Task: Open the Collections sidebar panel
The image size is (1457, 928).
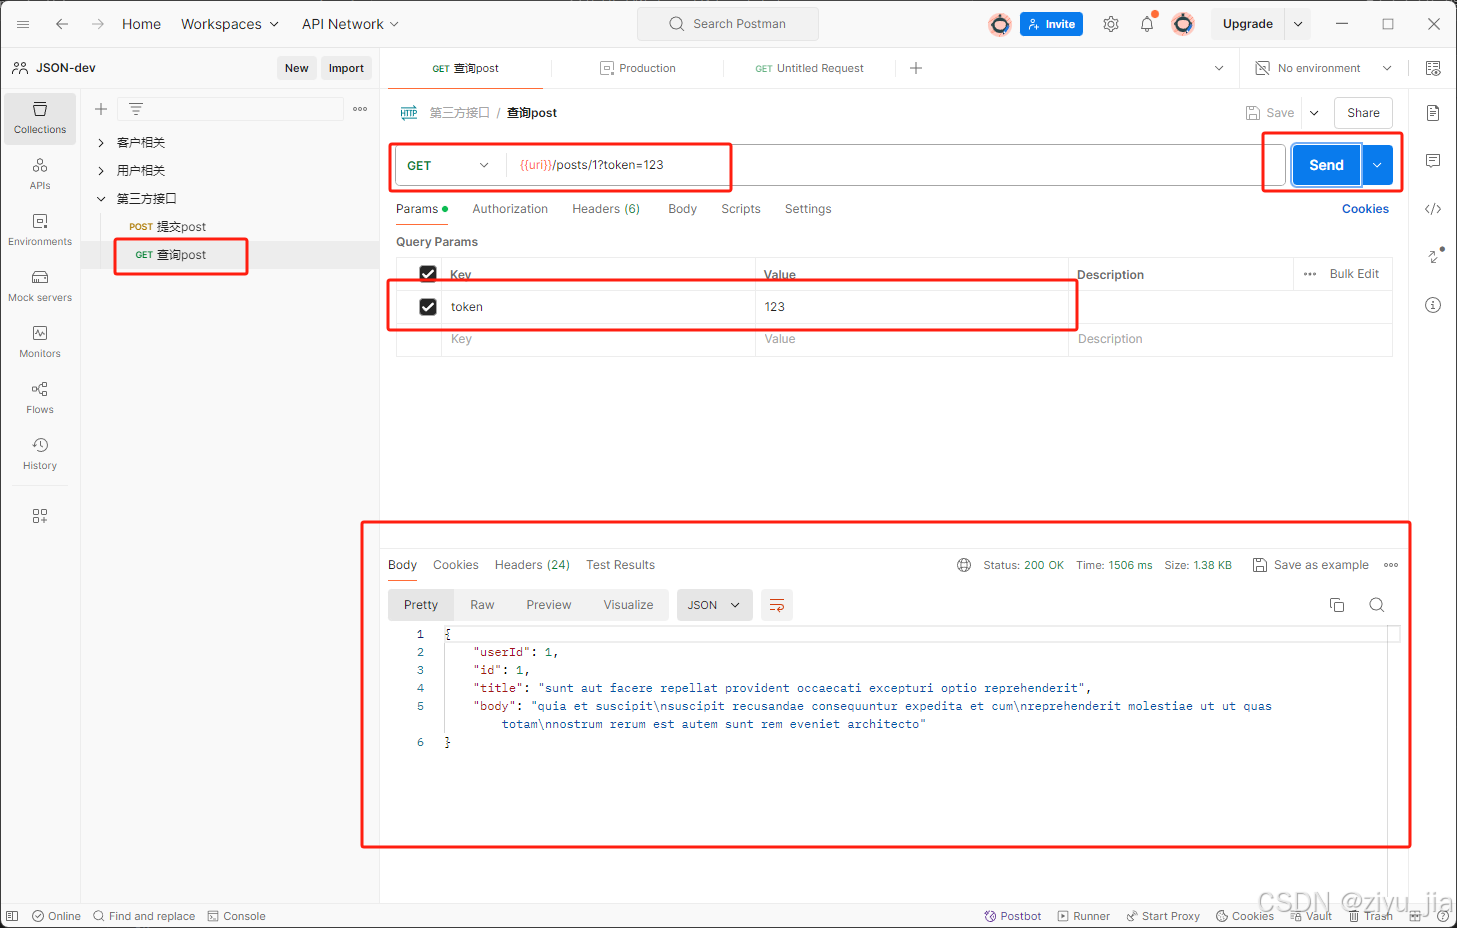Action: (x=40, y=118)
